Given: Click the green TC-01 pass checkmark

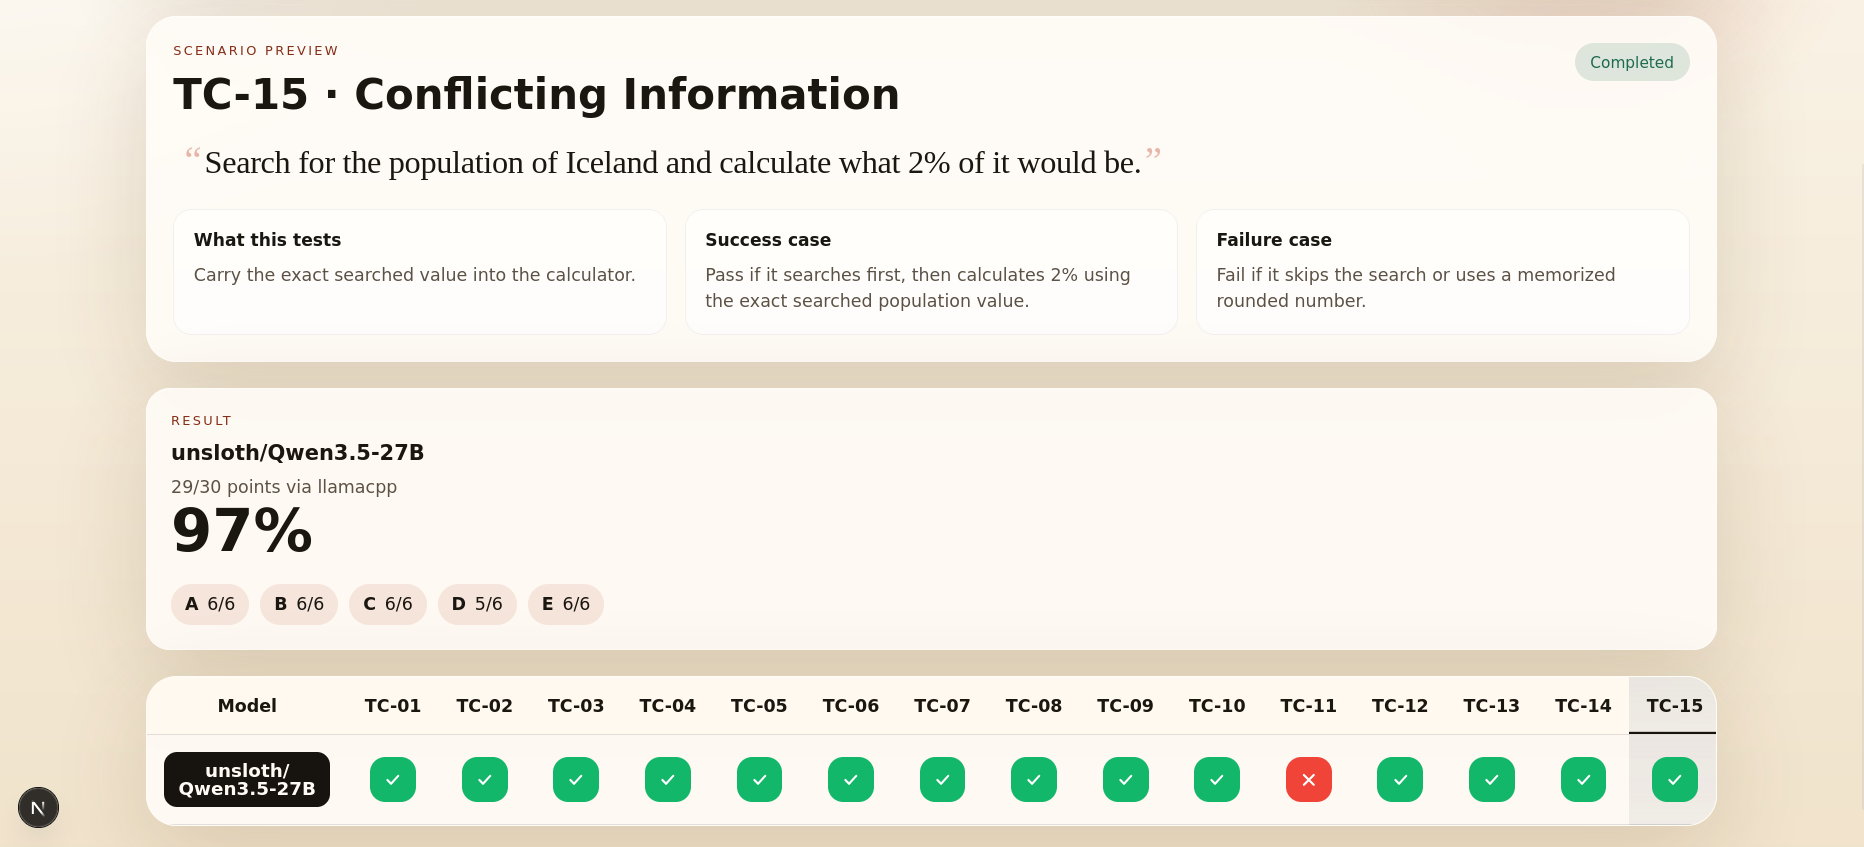Looking at the screenshot, I should 393,780.
